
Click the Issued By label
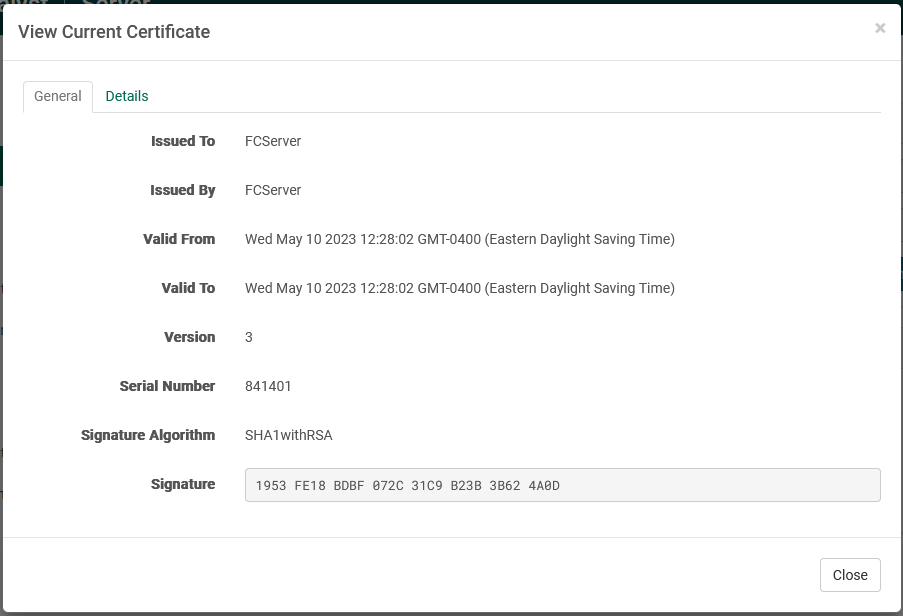(183, 190)
